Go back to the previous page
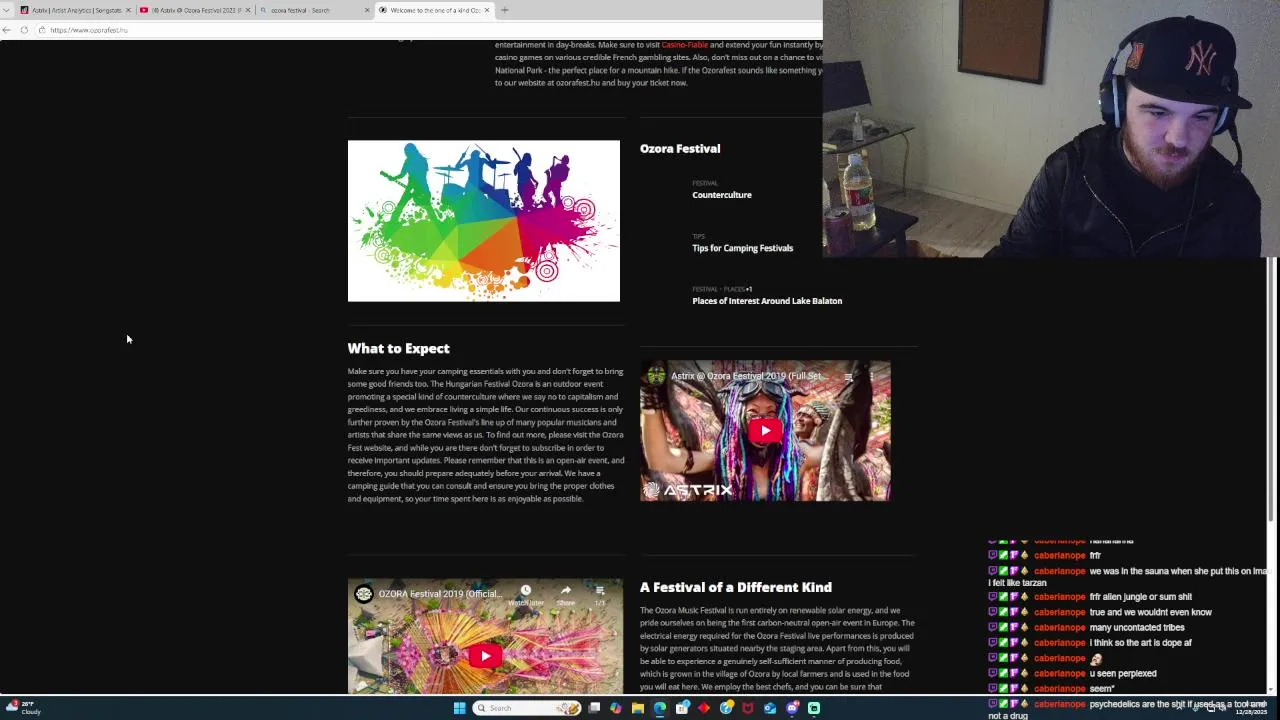This screenshot has height=720, width=1280. tap(6, 30)
